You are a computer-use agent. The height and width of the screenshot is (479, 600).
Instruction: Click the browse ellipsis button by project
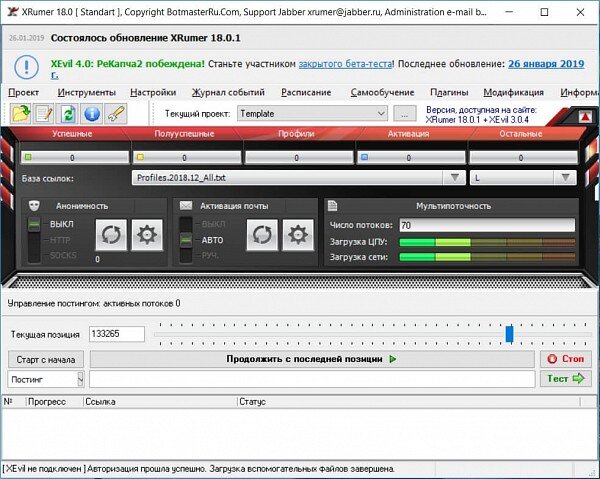(x=405, y=114)
